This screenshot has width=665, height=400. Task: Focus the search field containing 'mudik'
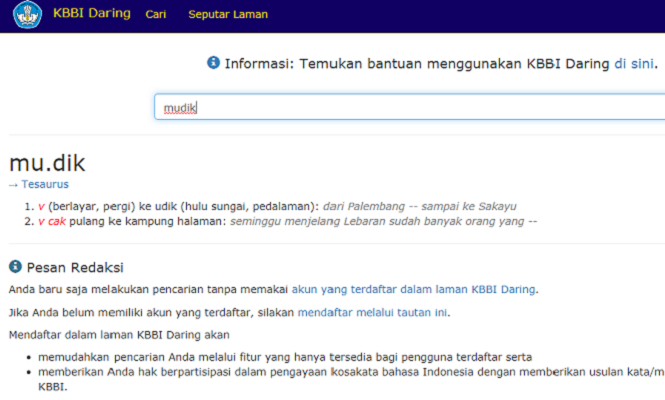point(409,107)
